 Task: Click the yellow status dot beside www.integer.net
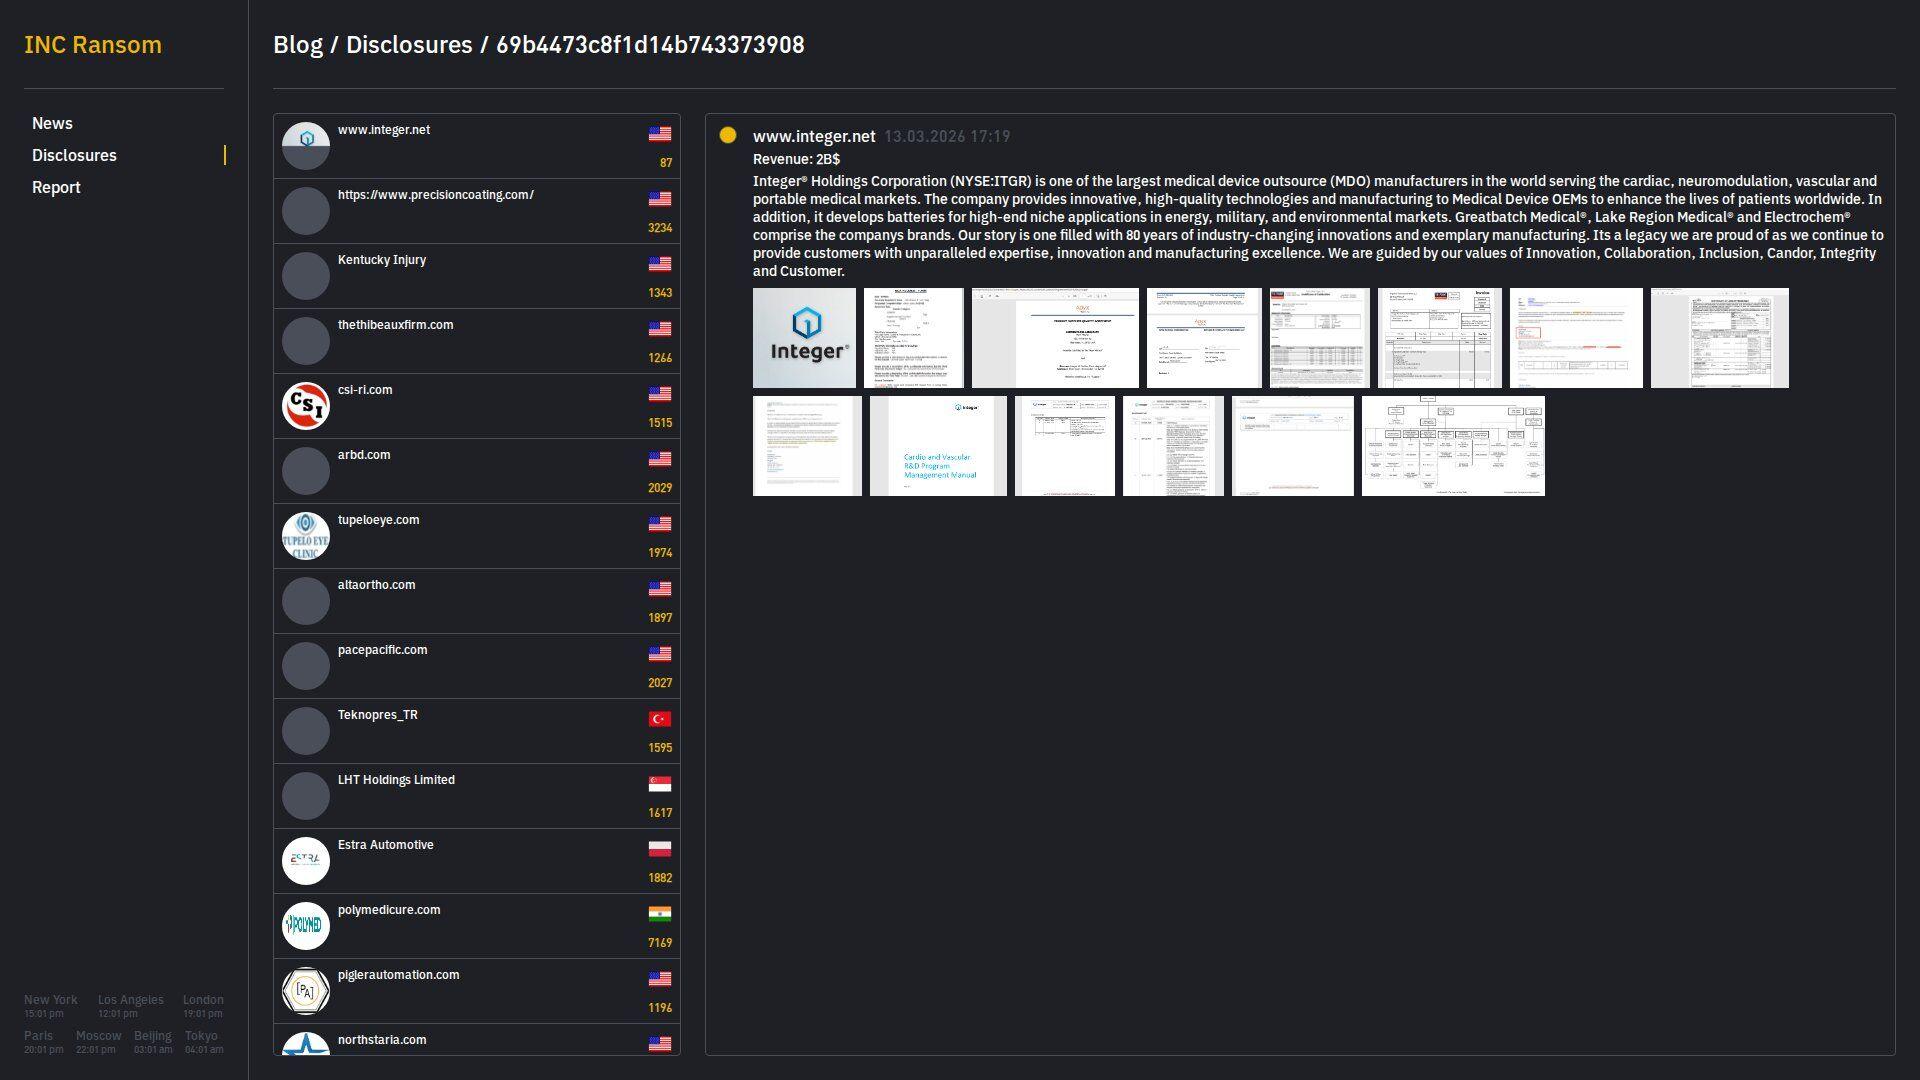tap(728, 135)
